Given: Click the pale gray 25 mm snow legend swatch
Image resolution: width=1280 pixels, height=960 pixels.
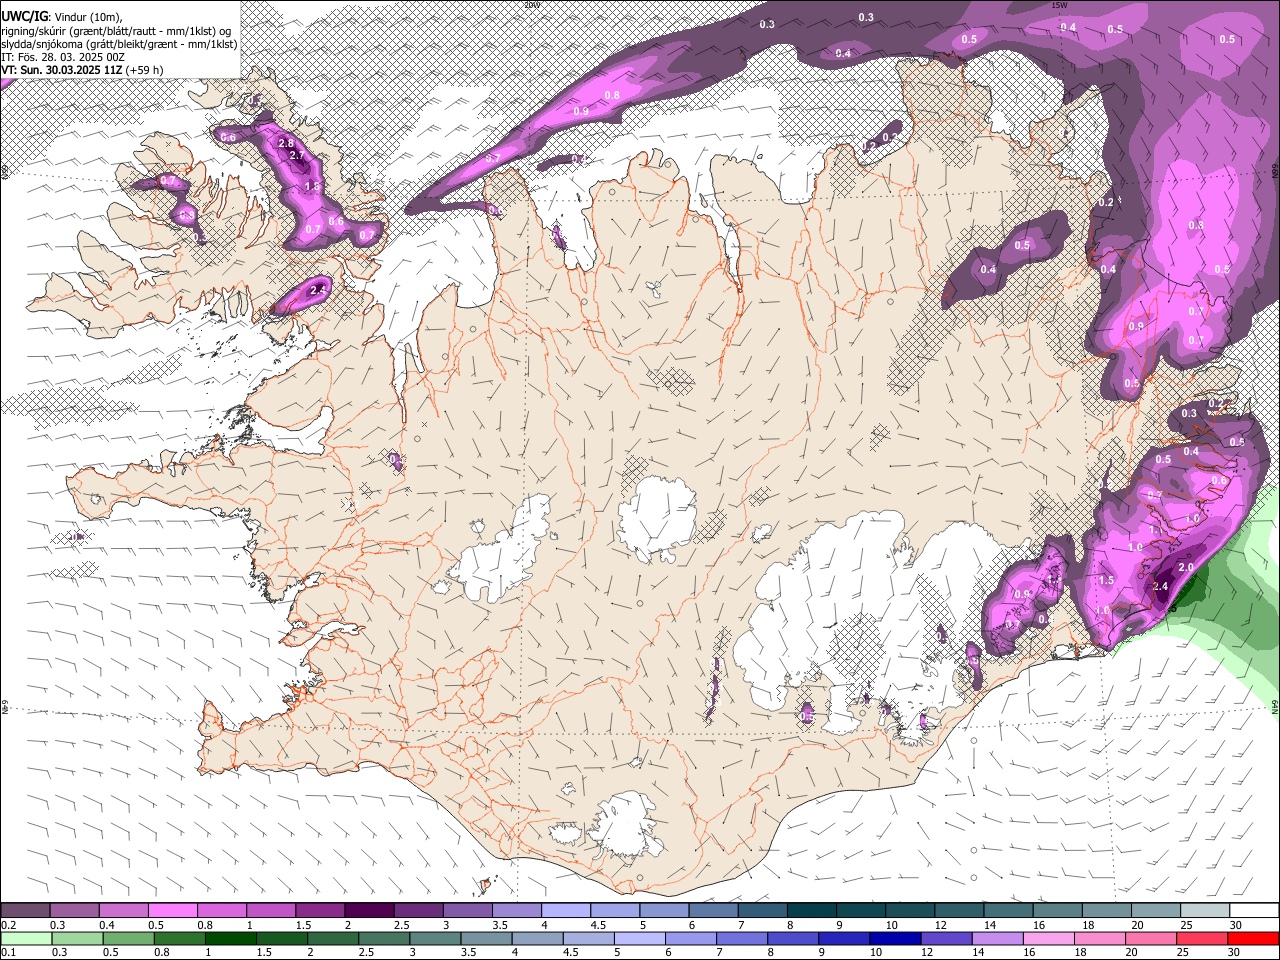Looking at the screenshot, I should coord(1205,911).
